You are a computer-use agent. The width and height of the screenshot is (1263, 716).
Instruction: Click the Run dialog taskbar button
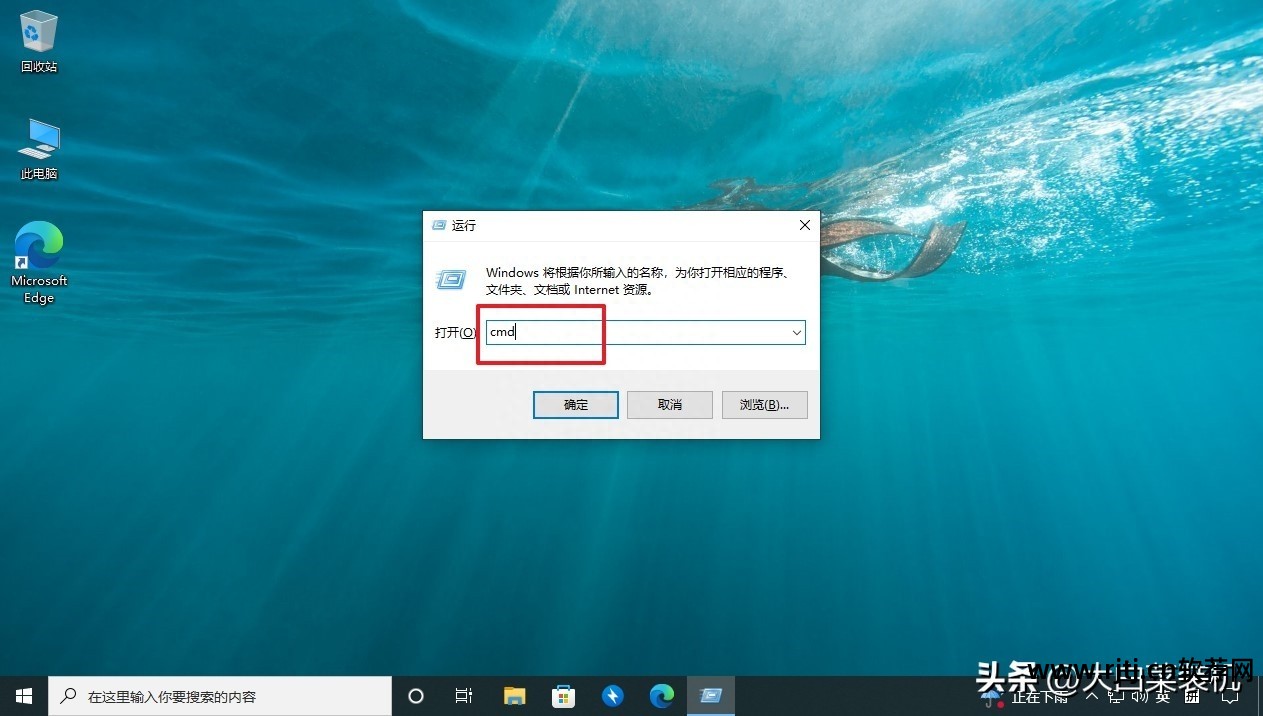711,696
